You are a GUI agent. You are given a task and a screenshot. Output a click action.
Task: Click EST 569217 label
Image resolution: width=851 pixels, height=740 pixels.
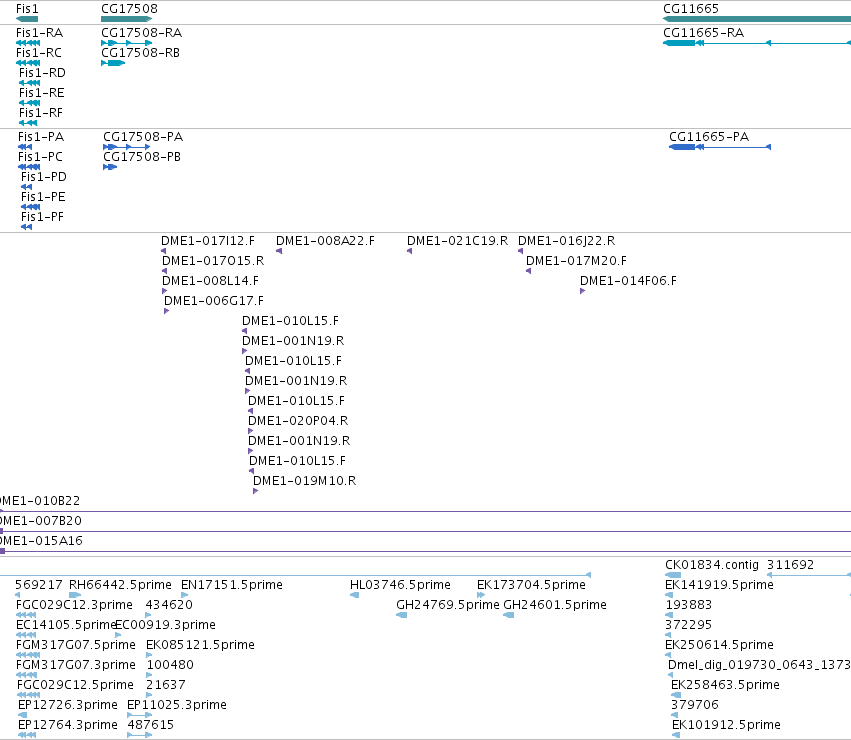(x=39, y=585)
